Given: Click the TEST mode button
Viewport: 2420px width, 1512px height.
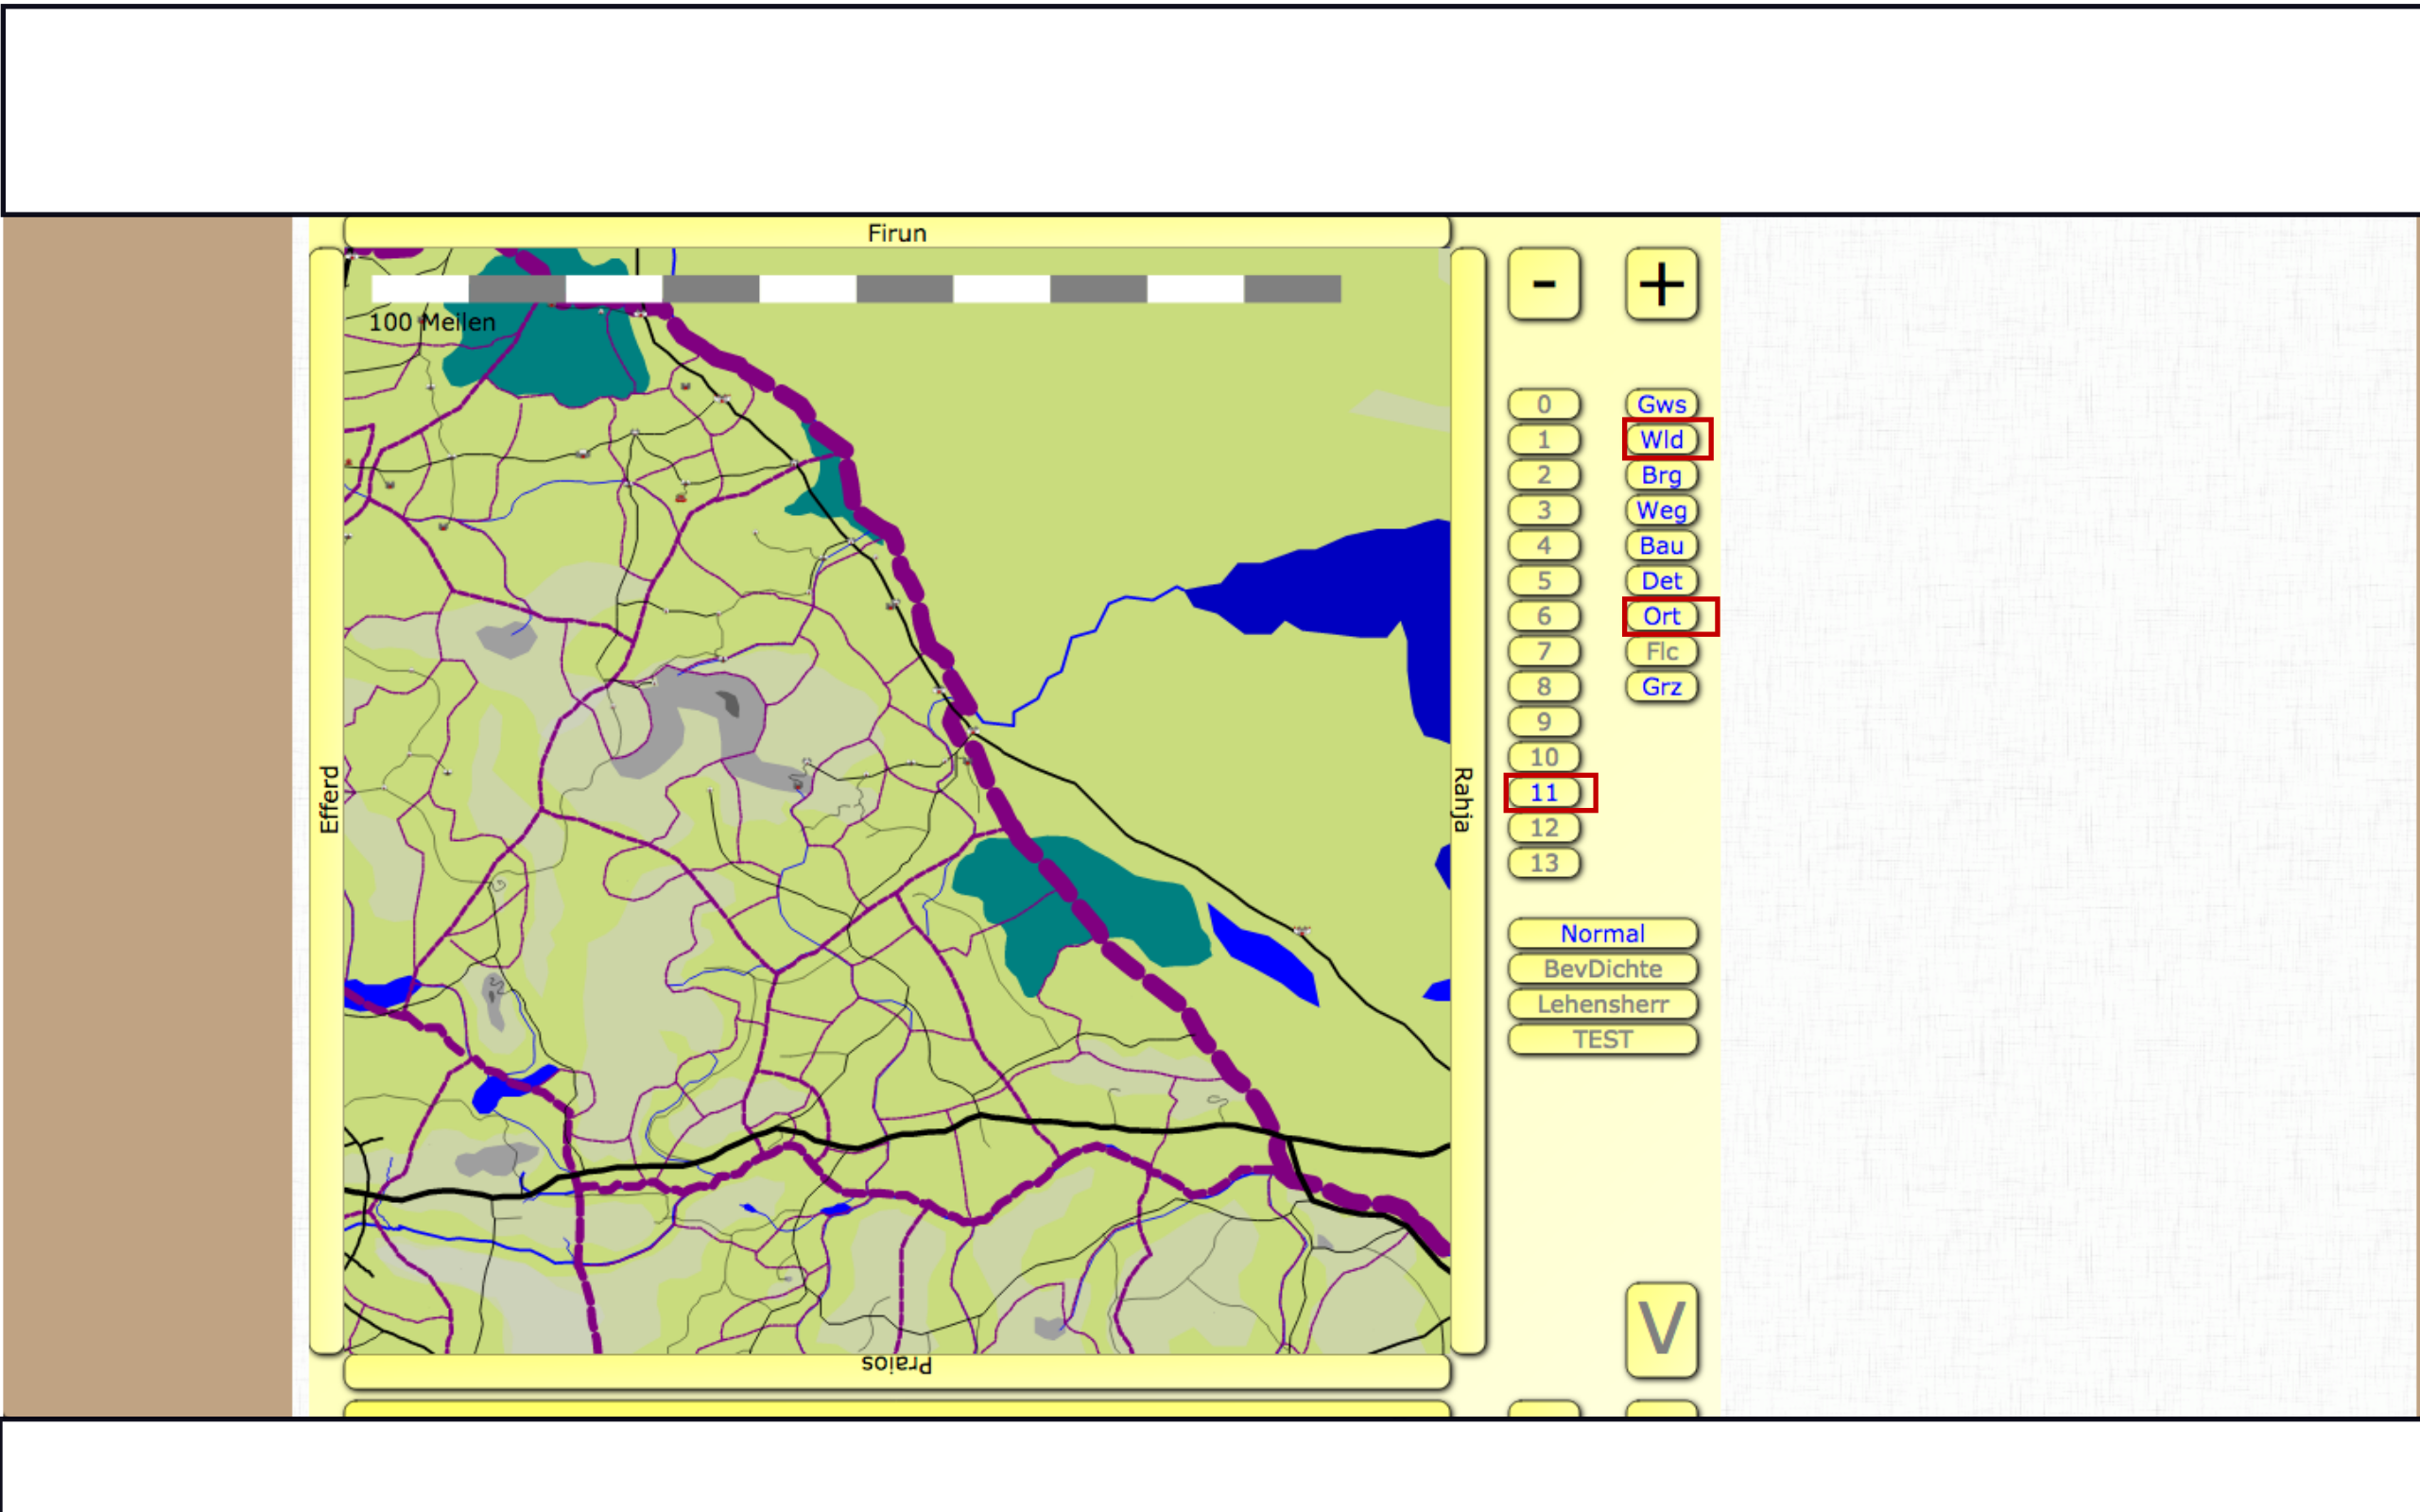Looking at the screenshot, I should click(x=1602, y=1039).
